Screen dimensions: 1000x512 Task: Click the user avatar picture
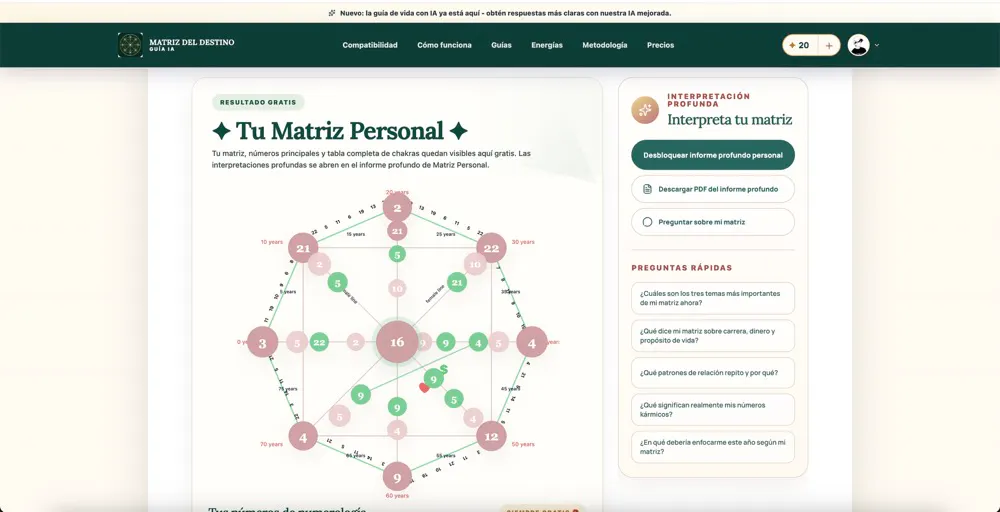pyautogui.click(x=858, y=45)
